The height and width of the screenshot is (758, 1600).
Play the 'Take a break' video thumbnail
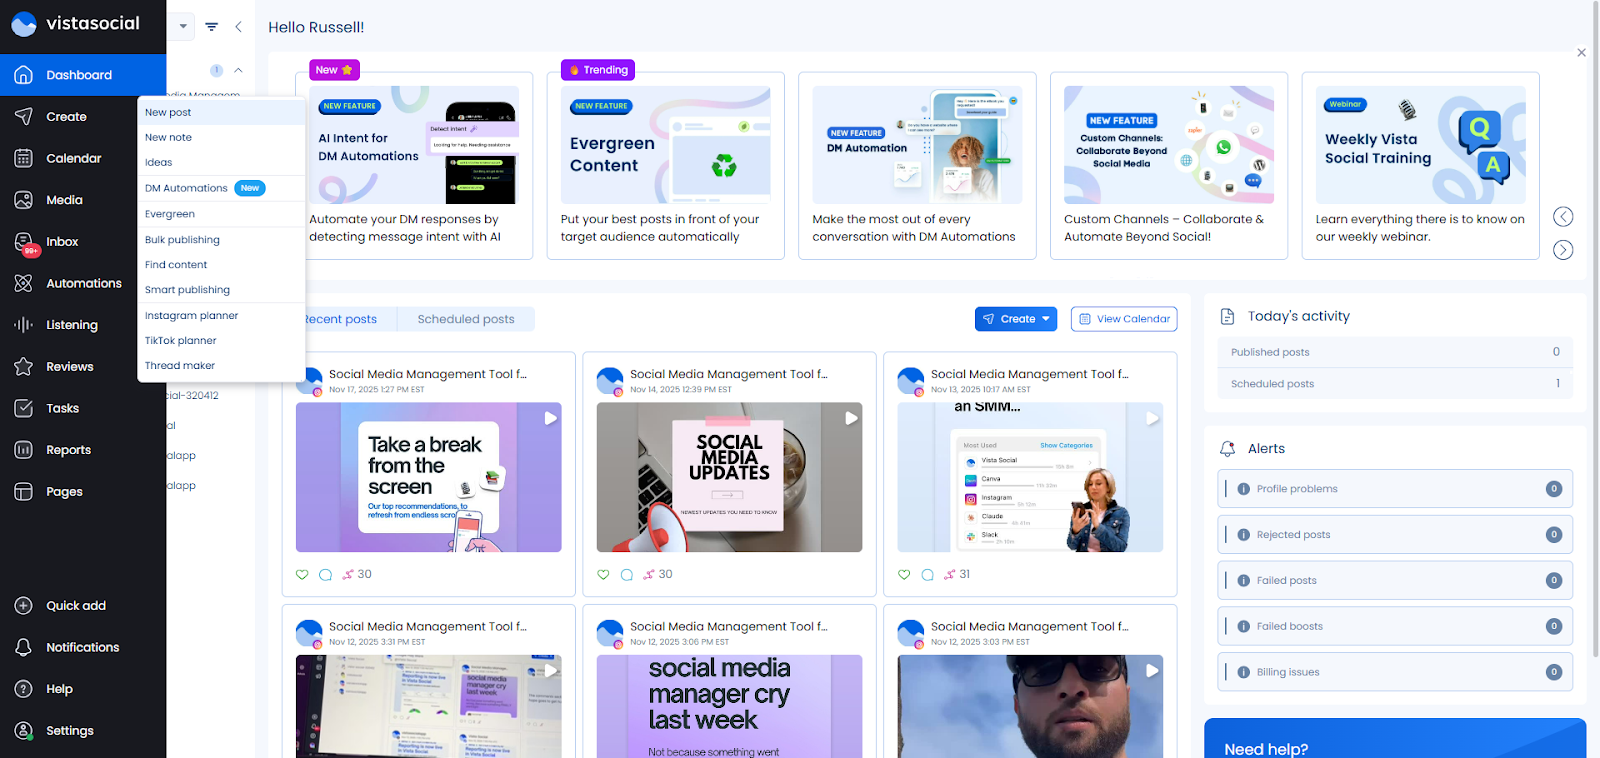point(428,477)
